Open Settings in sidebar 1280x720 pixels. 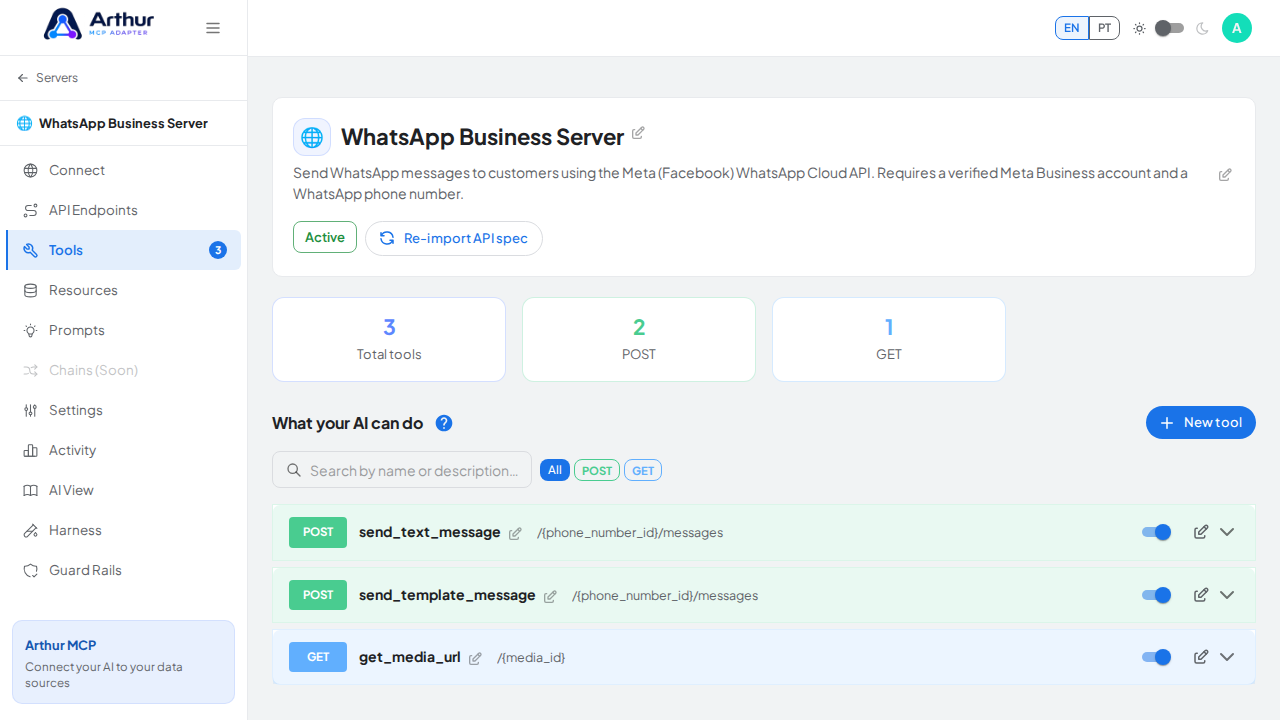pos(123,410)
